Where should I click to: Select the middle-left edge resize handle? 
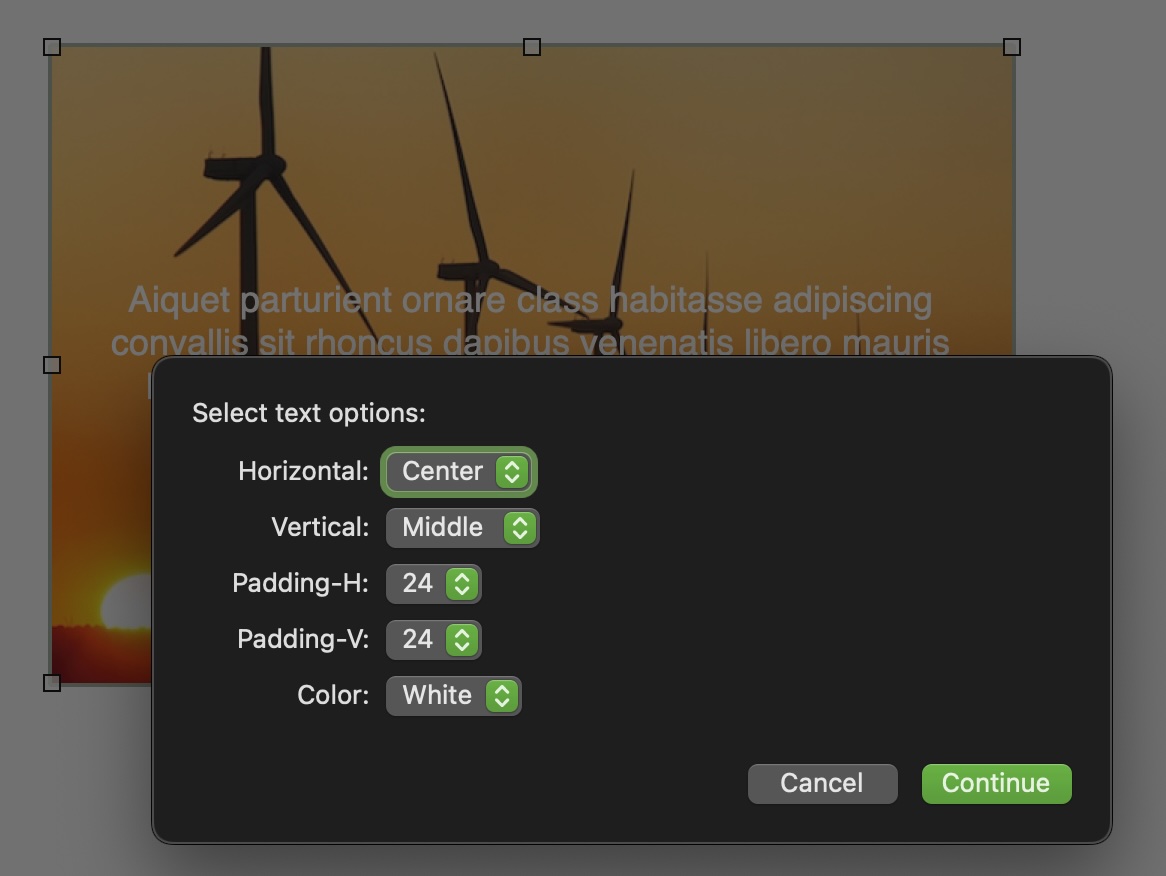(x=52, y=365)
